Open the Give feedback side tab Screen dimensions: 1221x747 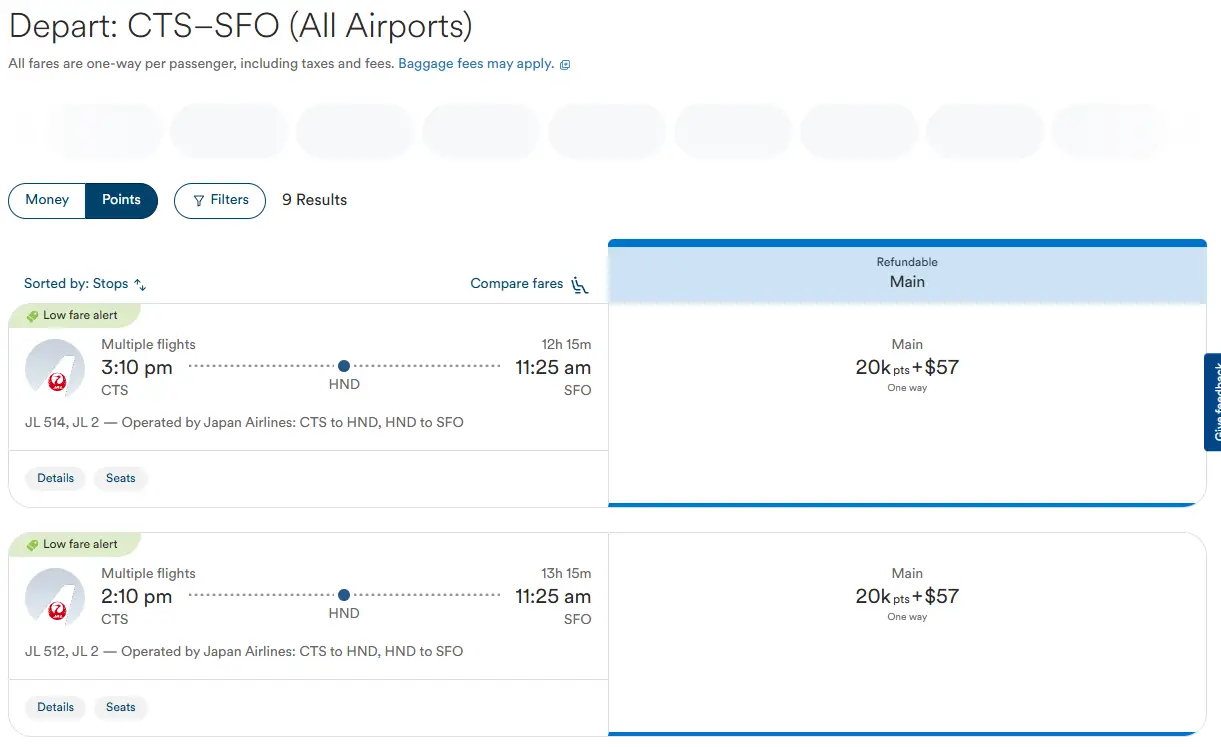[1213, 402]
